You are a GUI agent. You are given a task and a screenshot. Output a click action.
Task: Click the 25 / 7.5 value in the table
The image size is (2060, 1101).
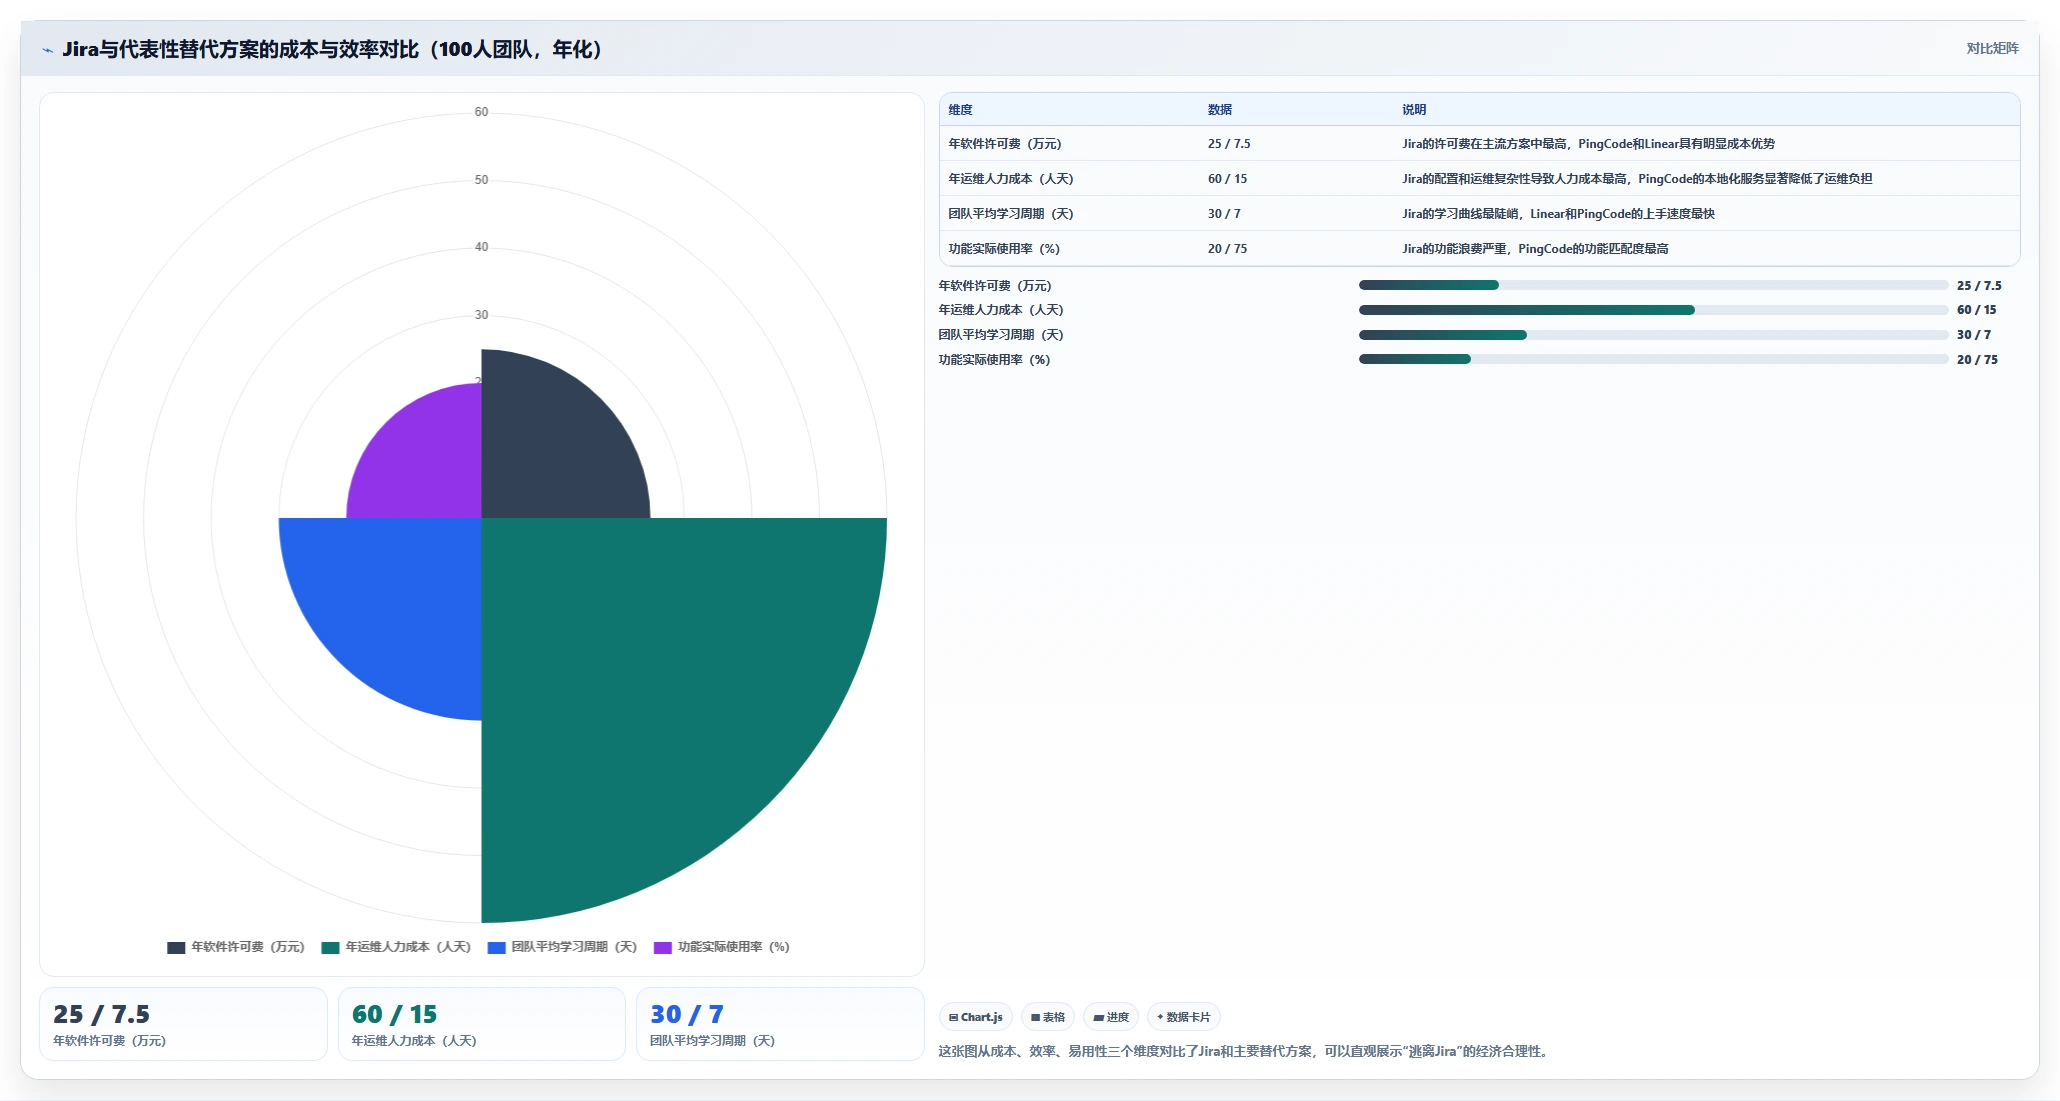pos(1229,144)
